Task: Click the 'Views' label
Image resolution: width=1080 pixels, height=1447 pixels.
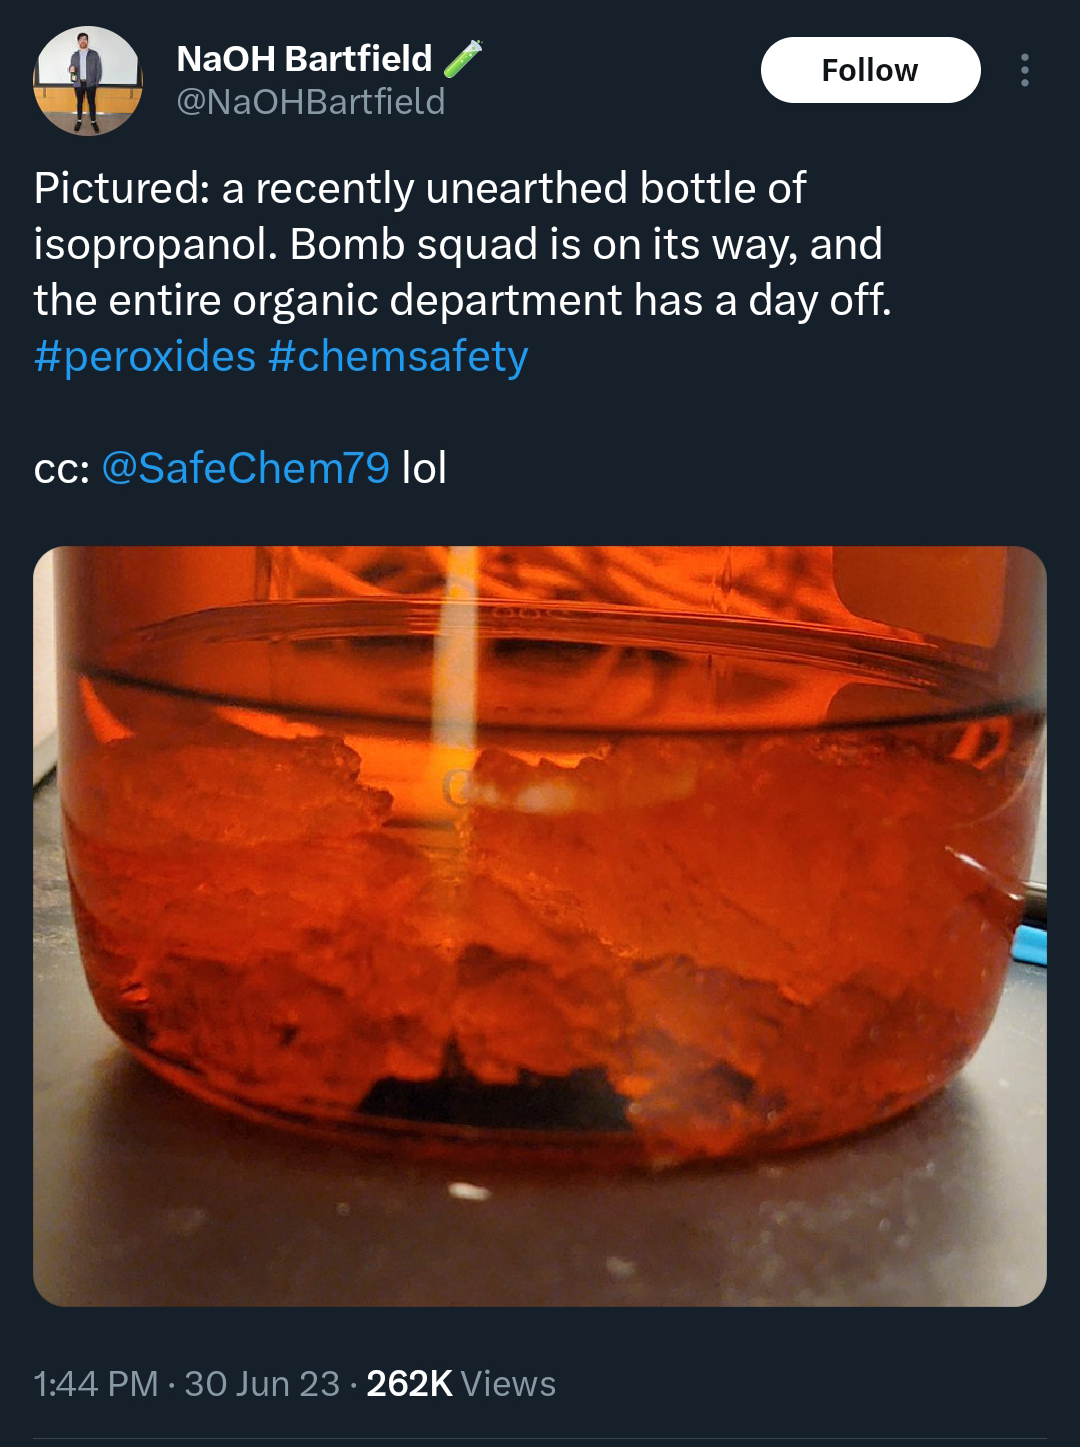Action: 508,1384
